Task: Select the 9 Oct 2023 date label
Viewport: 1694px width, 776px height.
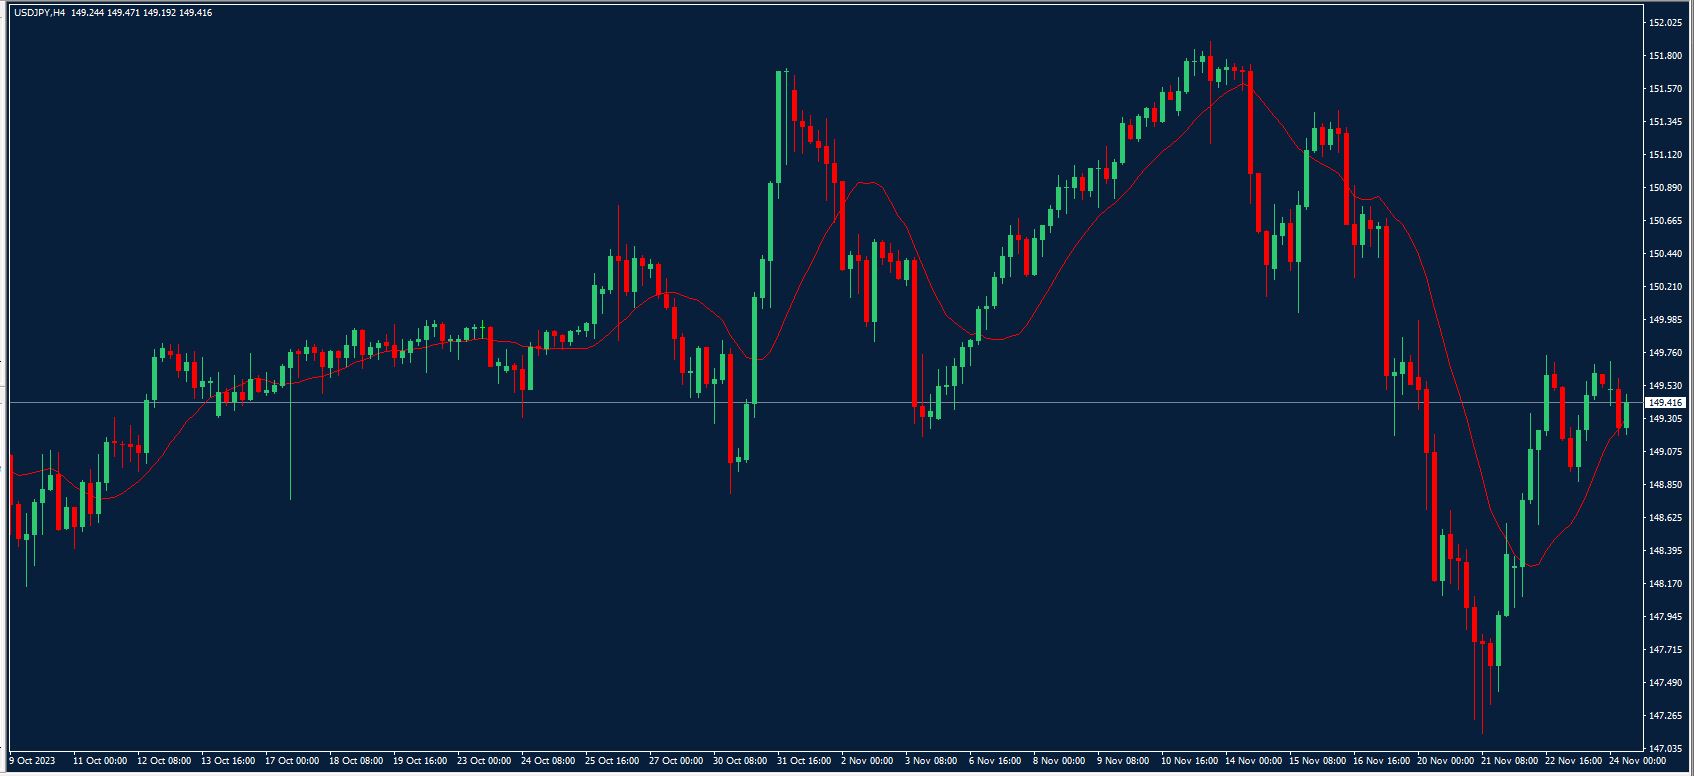Action: point(32,761)
